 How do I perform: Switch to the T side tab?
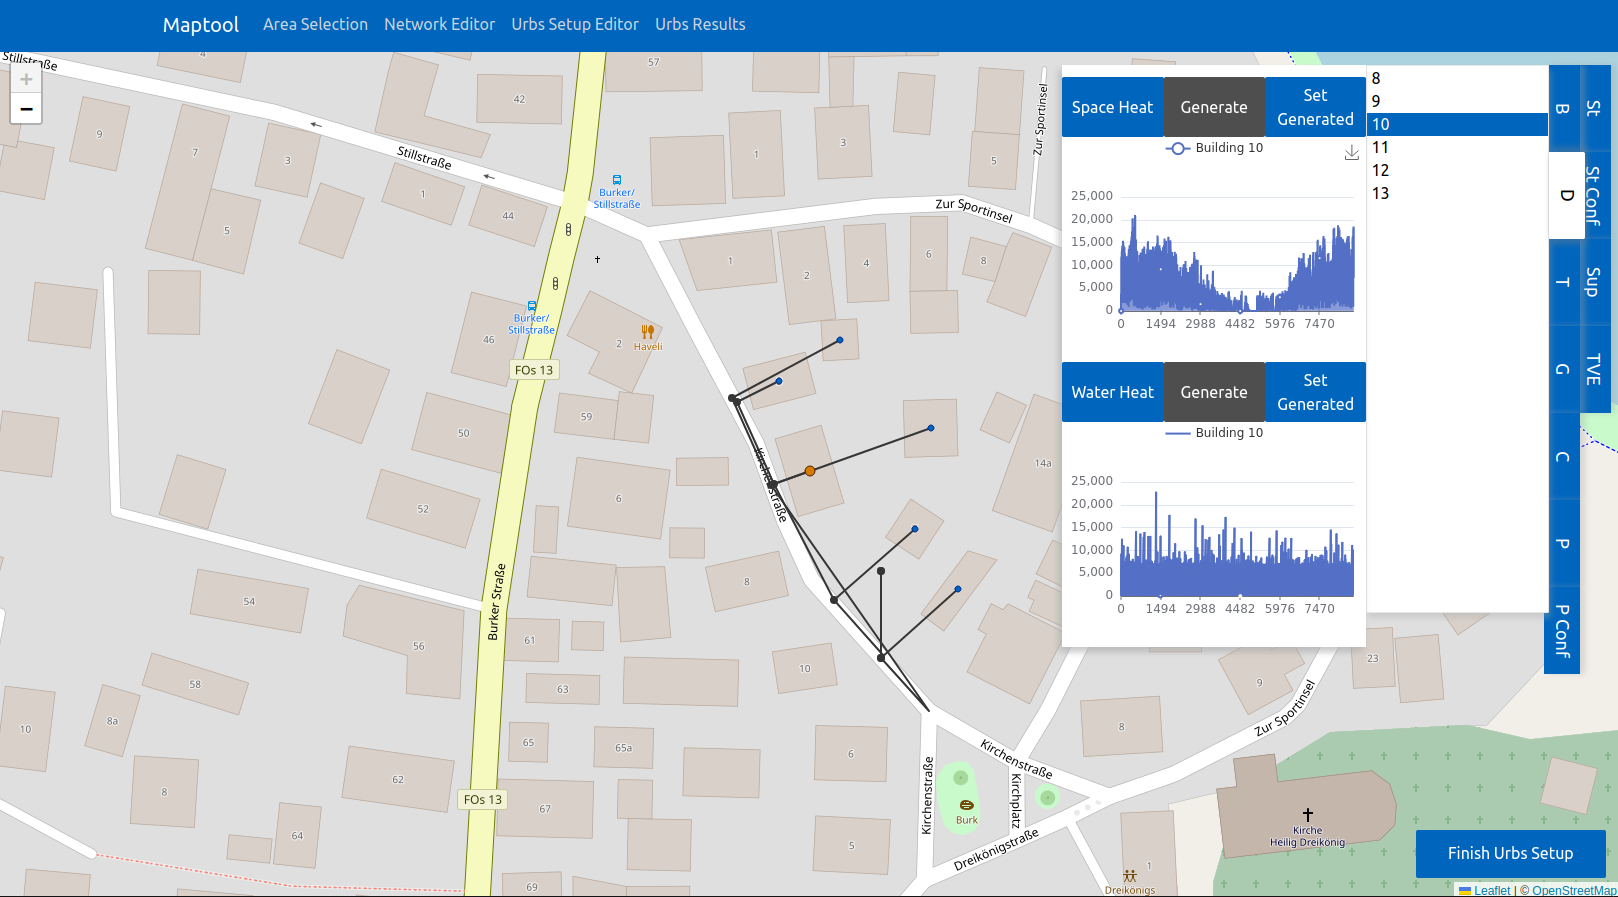click(x=1563, y=282)
